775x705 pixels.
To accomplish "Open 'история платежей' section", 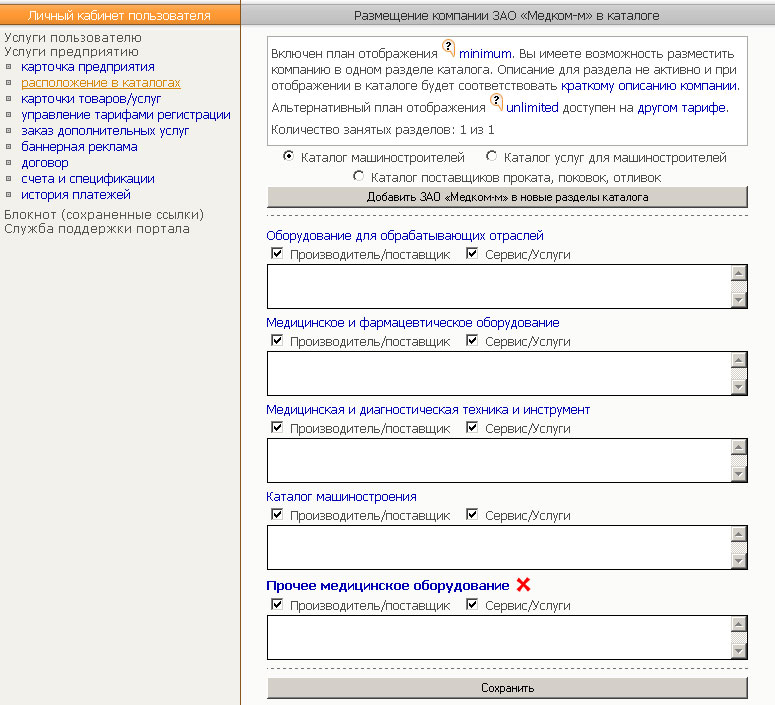I will 76,195.
